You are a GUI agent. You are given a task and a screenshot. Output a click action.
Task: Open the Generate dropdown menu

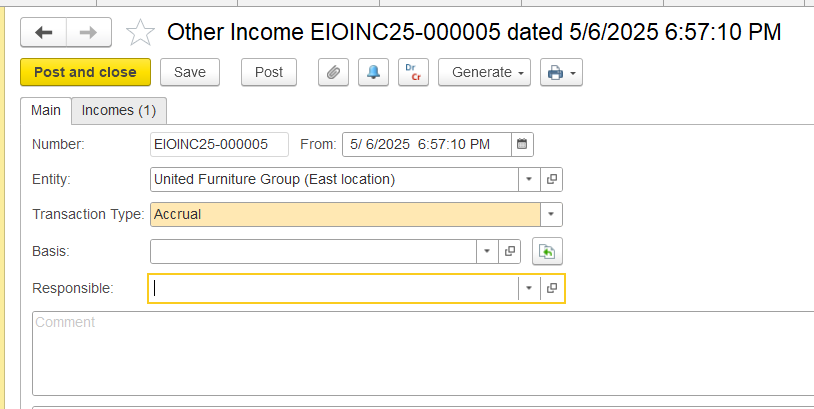tap(484, 72)
